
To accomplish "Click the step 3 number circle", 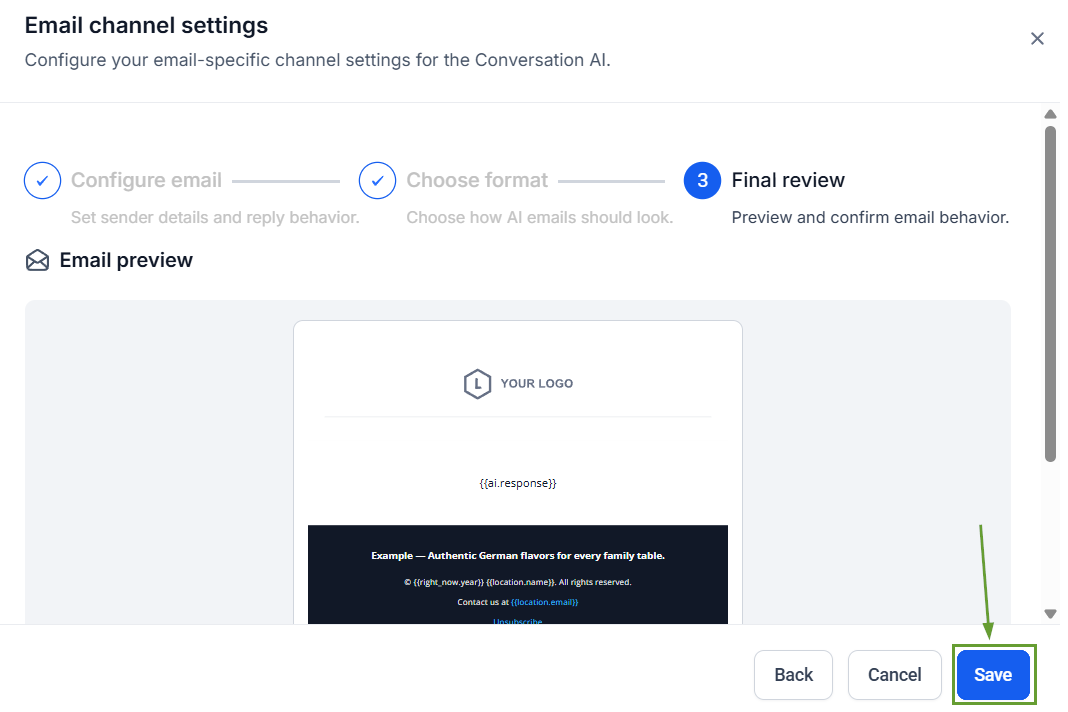I will [703, 181].
